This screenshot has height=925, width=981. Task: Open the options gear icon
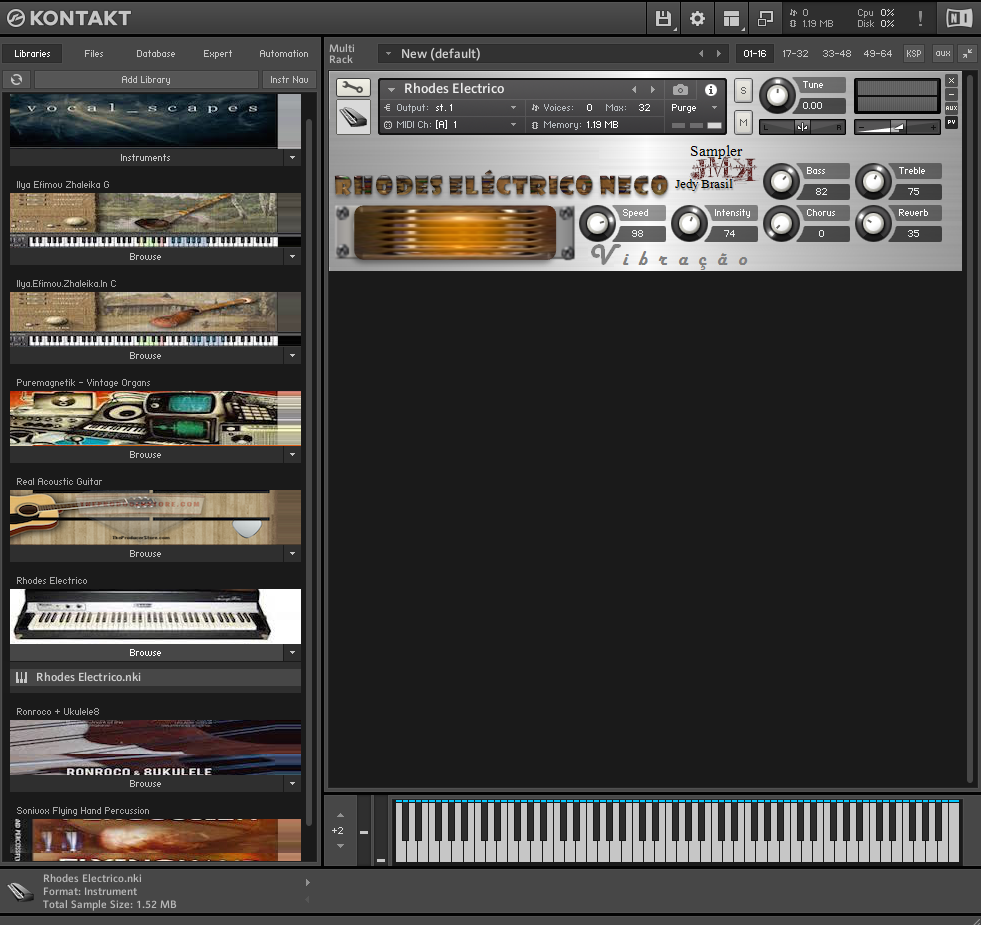pos(697,18)
